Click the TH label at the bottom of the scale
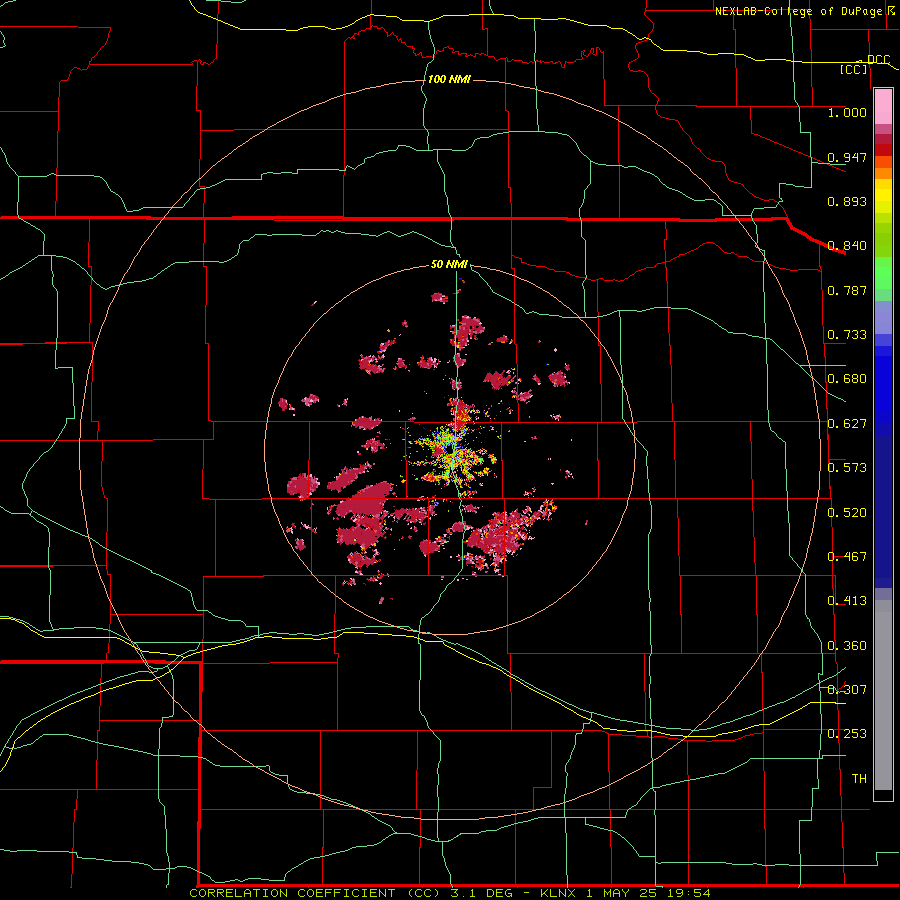The width and height of the screenshot is (900, 900). coord(859,779)
